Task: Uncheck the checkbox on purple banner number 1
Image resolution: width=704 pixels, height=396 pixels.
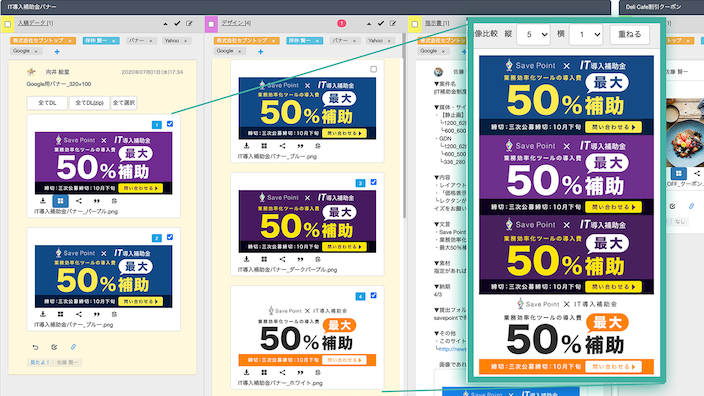Action: coord(170,124)
